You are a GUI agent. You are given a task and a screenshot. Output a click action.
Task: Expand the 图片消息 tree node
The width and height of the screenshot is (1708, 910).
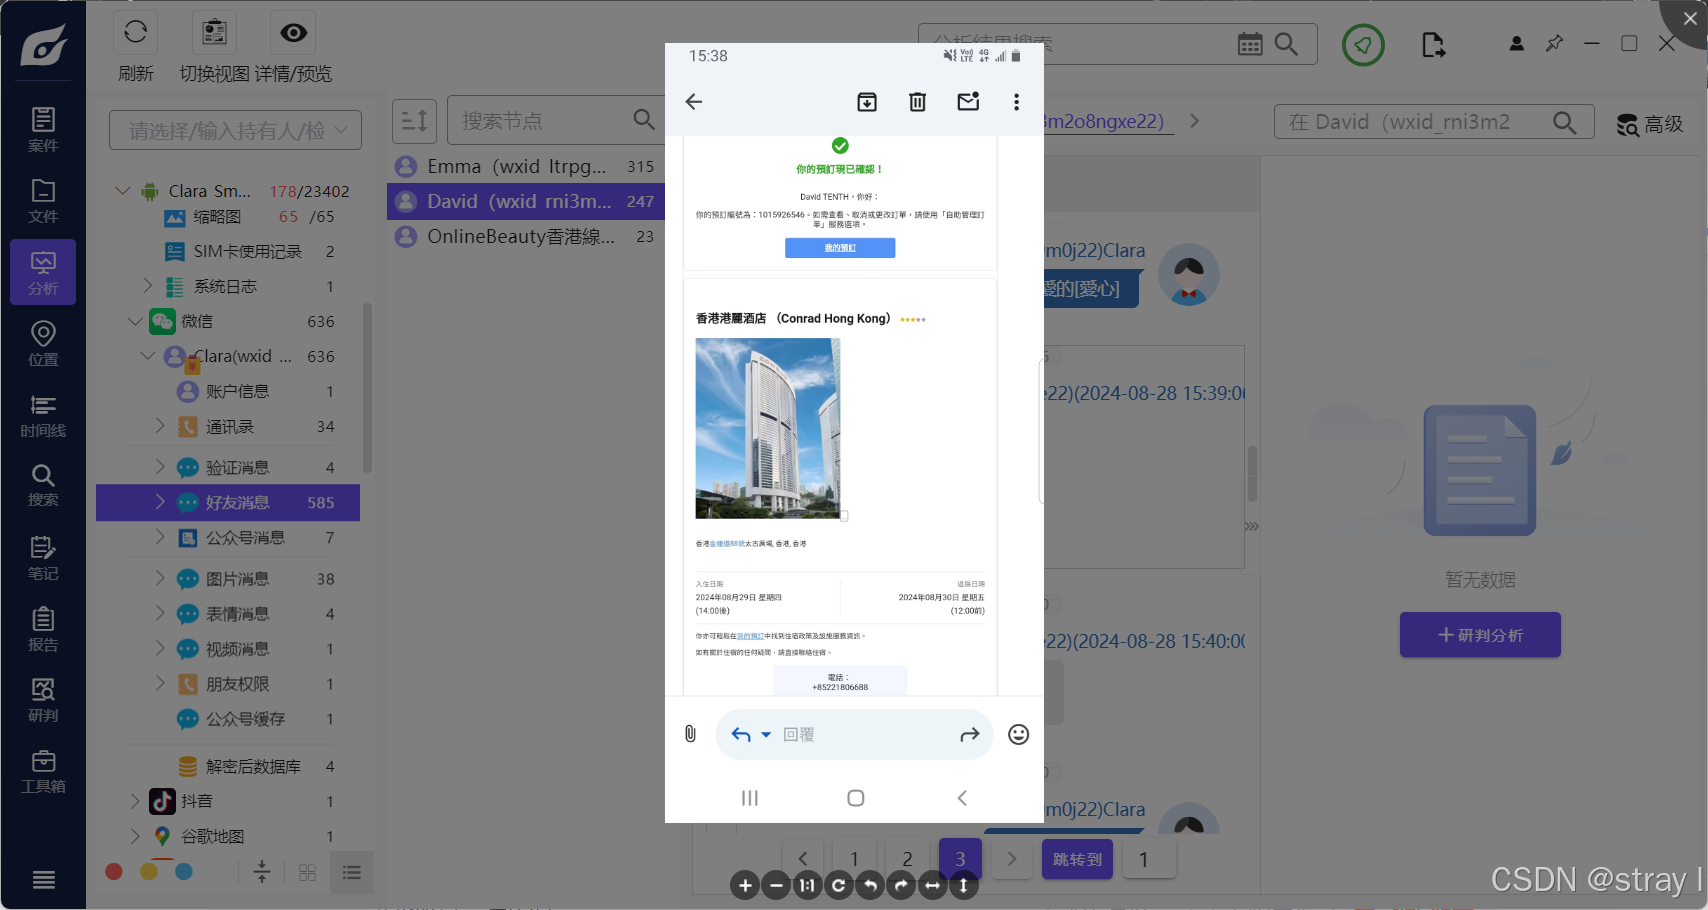(160, 578)
